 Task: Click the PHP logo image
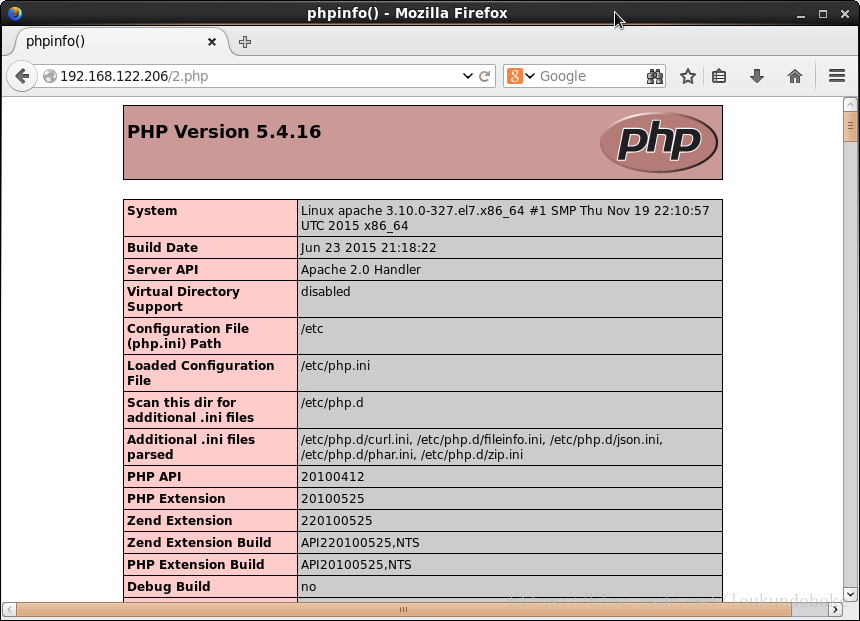[659, 142]
